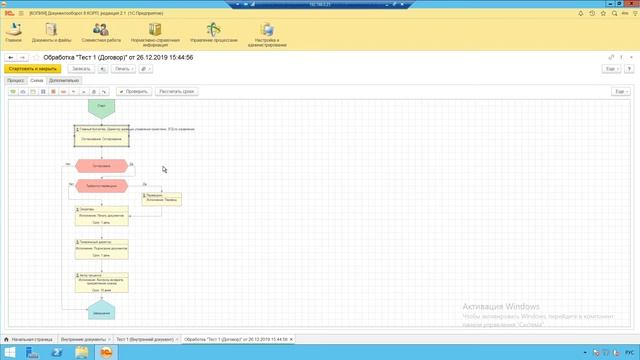
Task: Click the Рассчитать сроки button
Action: pos(176,92)
